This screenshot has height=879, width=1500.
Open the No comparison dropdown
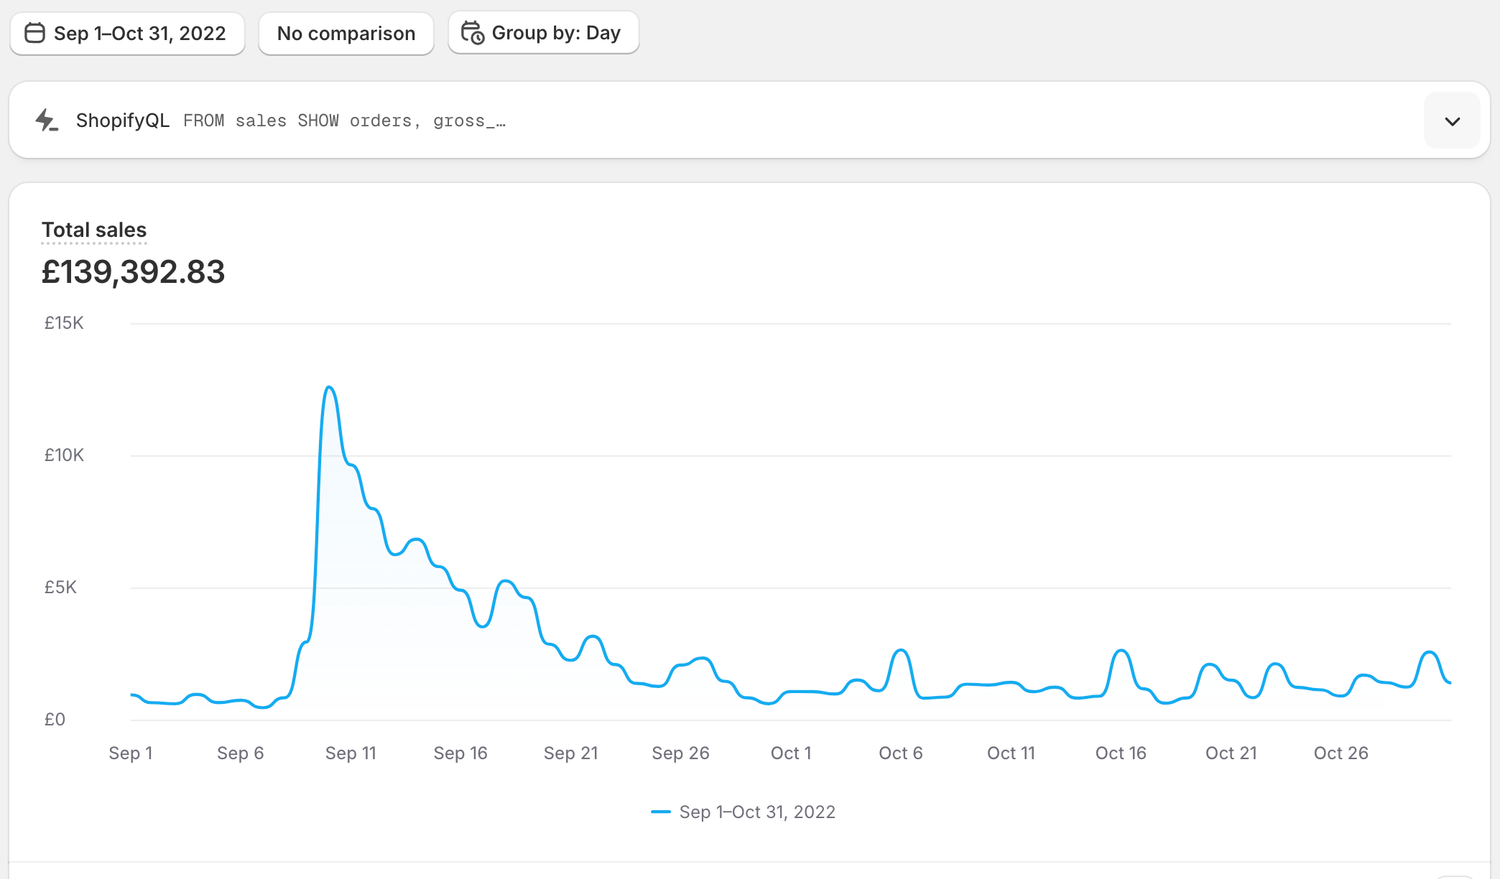coord(346,33)
